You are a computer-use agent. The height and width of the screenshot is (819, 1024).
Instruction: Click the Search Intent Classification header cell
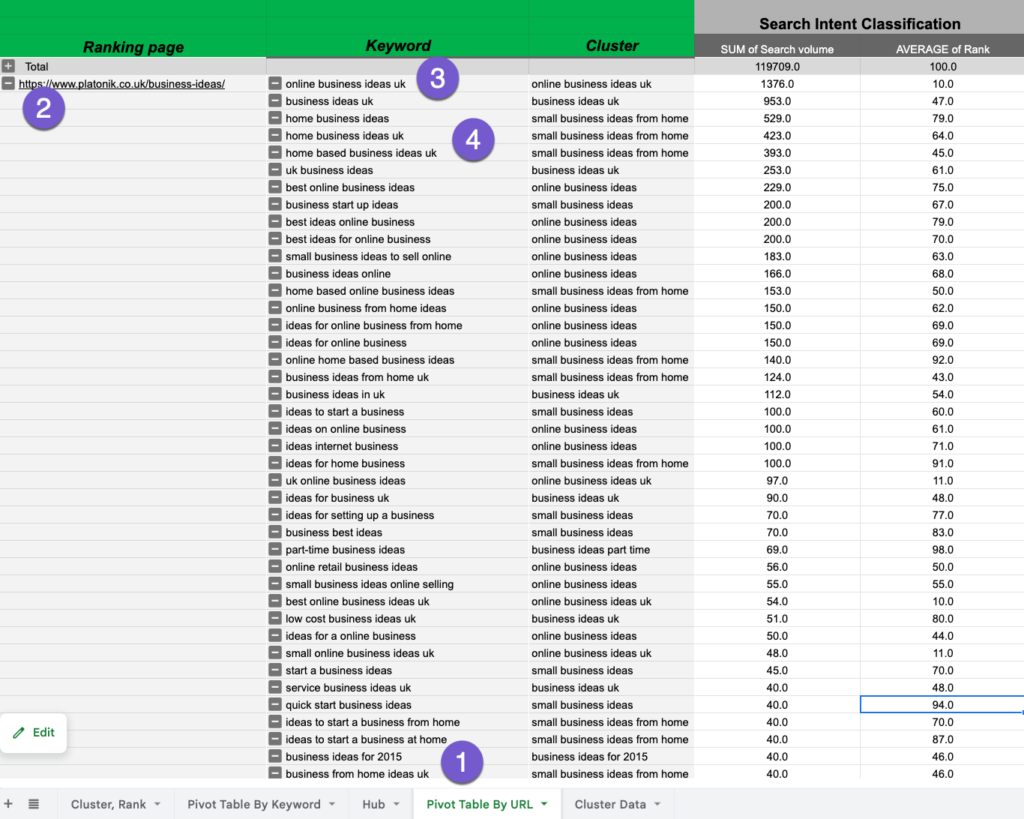click(x=859, y=24)
